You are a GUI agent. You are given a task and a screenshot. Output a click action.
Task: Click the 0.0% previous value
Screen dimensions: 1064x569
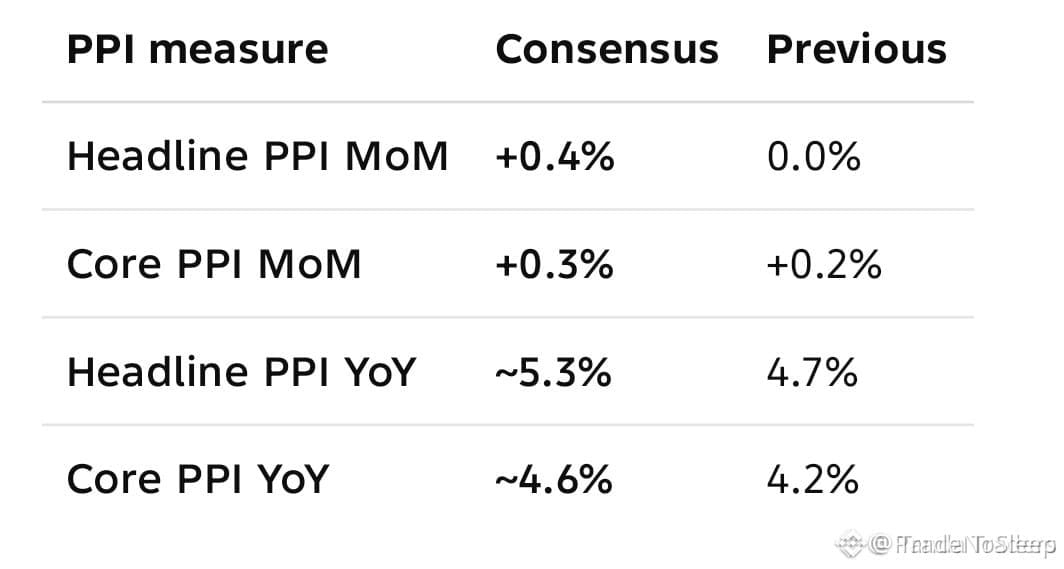(x=814, y=157)
